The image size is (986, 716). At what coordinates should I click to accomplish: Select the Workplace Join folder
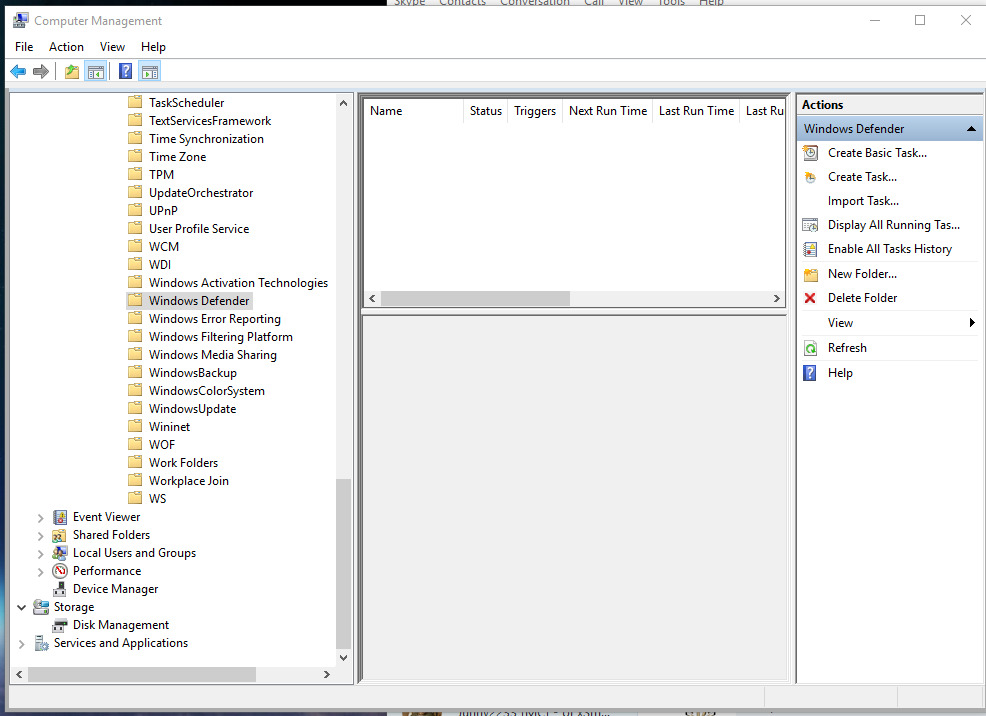tap(189, 481)
